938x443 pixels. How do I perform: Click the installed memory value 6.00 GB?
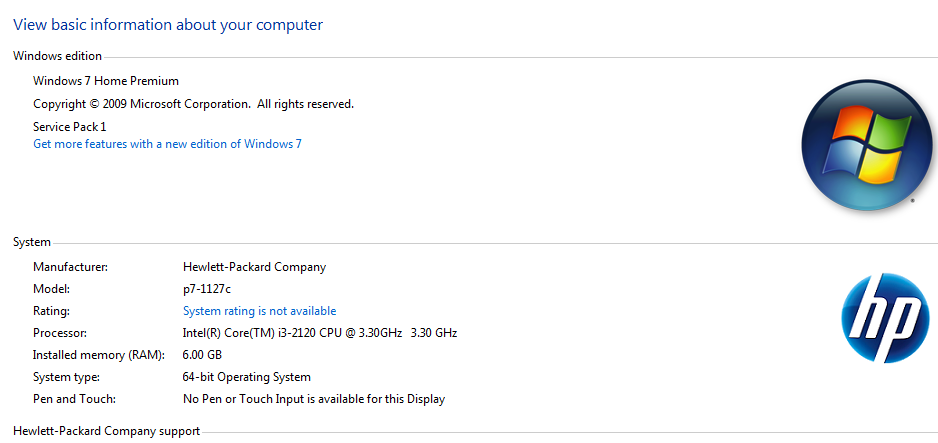[202, 355]
